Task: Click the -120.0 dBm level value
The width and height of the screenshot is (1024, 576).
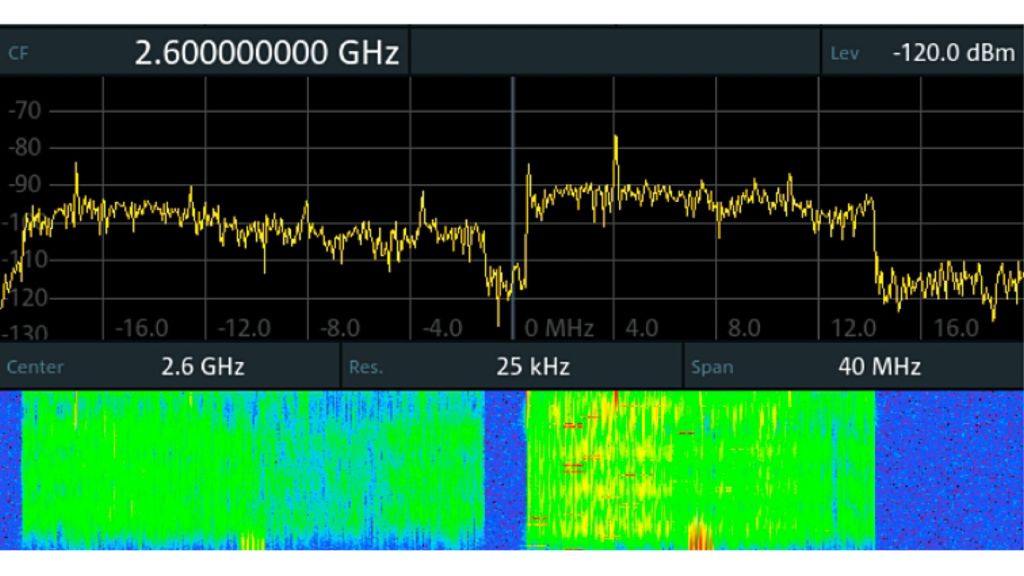Action: [x=953, y=53]
